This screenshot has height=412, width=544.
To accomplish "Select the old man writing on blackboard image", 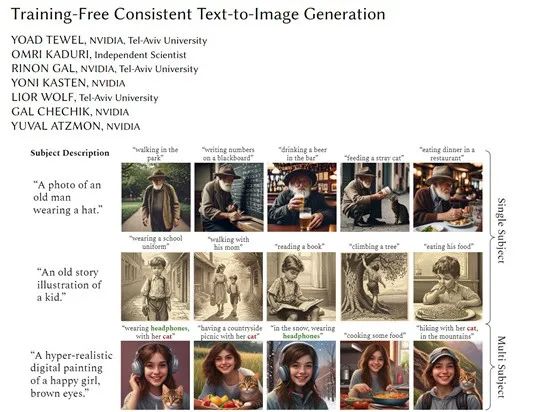I will tap(229, 197).
